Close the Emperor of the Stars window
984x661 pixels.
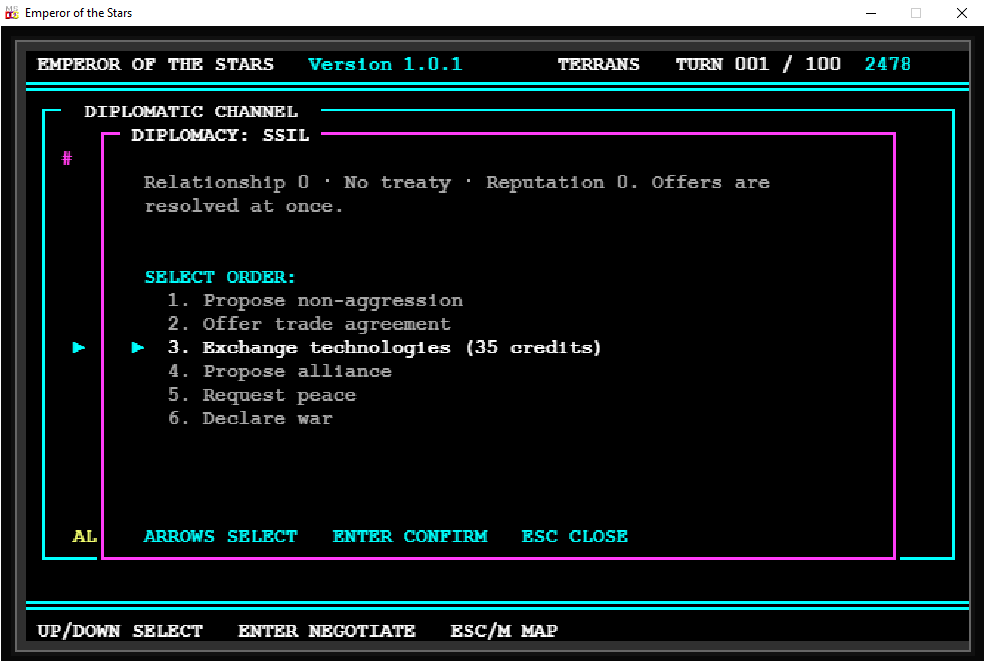coord(961,13)
